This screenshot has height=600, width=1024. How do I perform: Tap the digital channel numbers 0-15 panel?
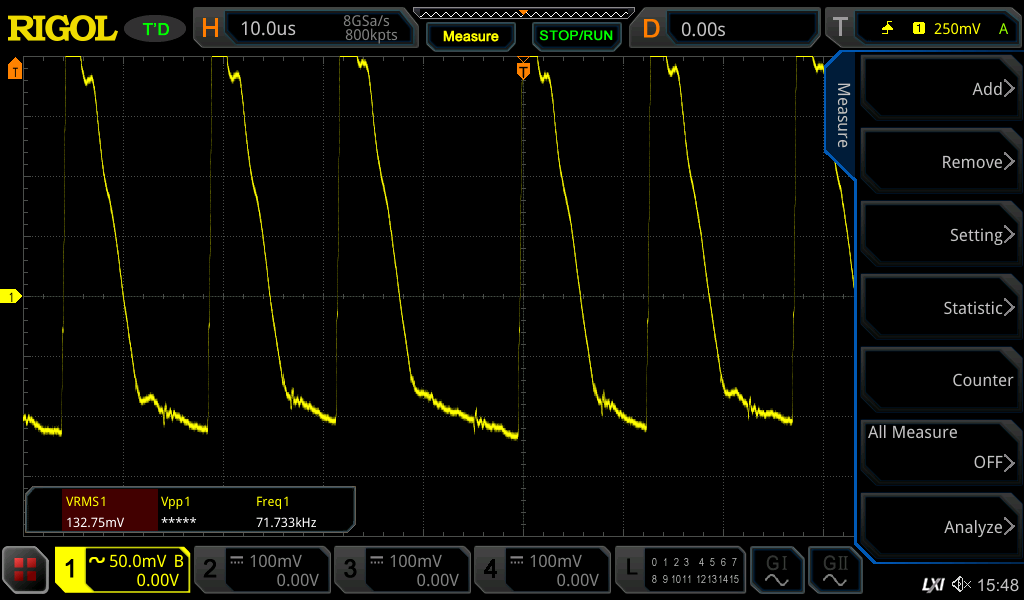coord(695,570)
